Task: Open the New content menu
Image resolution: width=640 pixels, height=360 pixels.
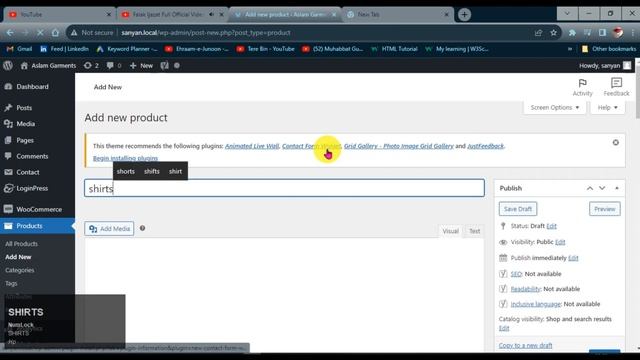Action: (x=141, y=65)
